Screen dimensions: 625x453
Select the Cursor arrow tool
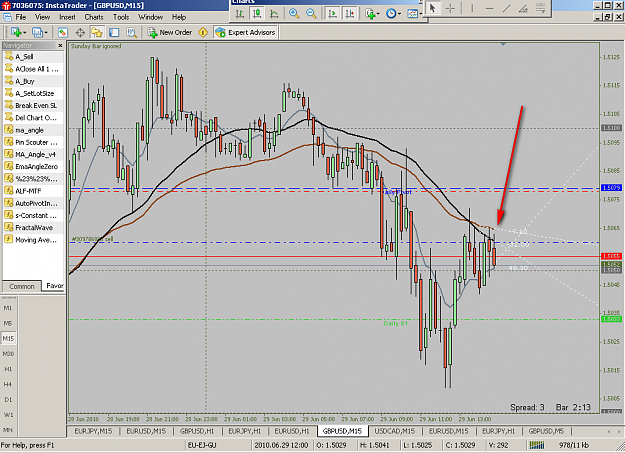coord(432,8)
